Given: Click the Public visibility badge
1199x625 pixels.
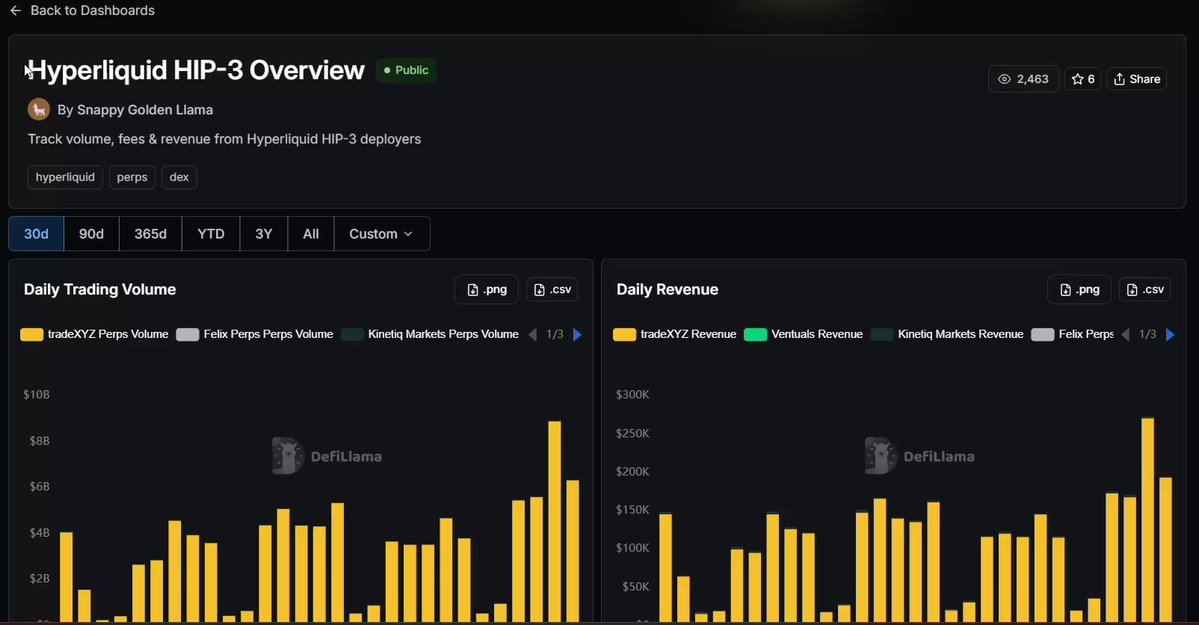Looking at the screenshot, I should click(x=406, y=70).
